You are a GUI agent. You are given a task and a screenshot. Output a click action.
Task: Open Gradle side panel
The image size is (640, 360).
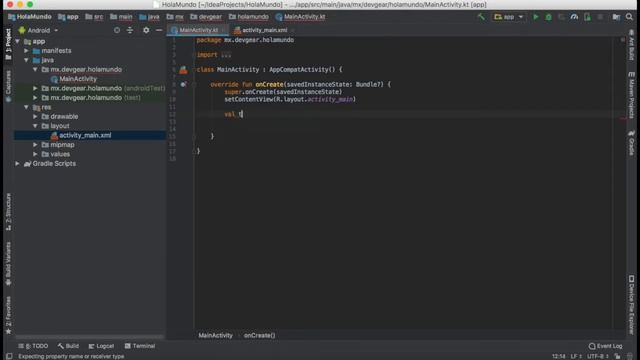[x=631, y=142]
